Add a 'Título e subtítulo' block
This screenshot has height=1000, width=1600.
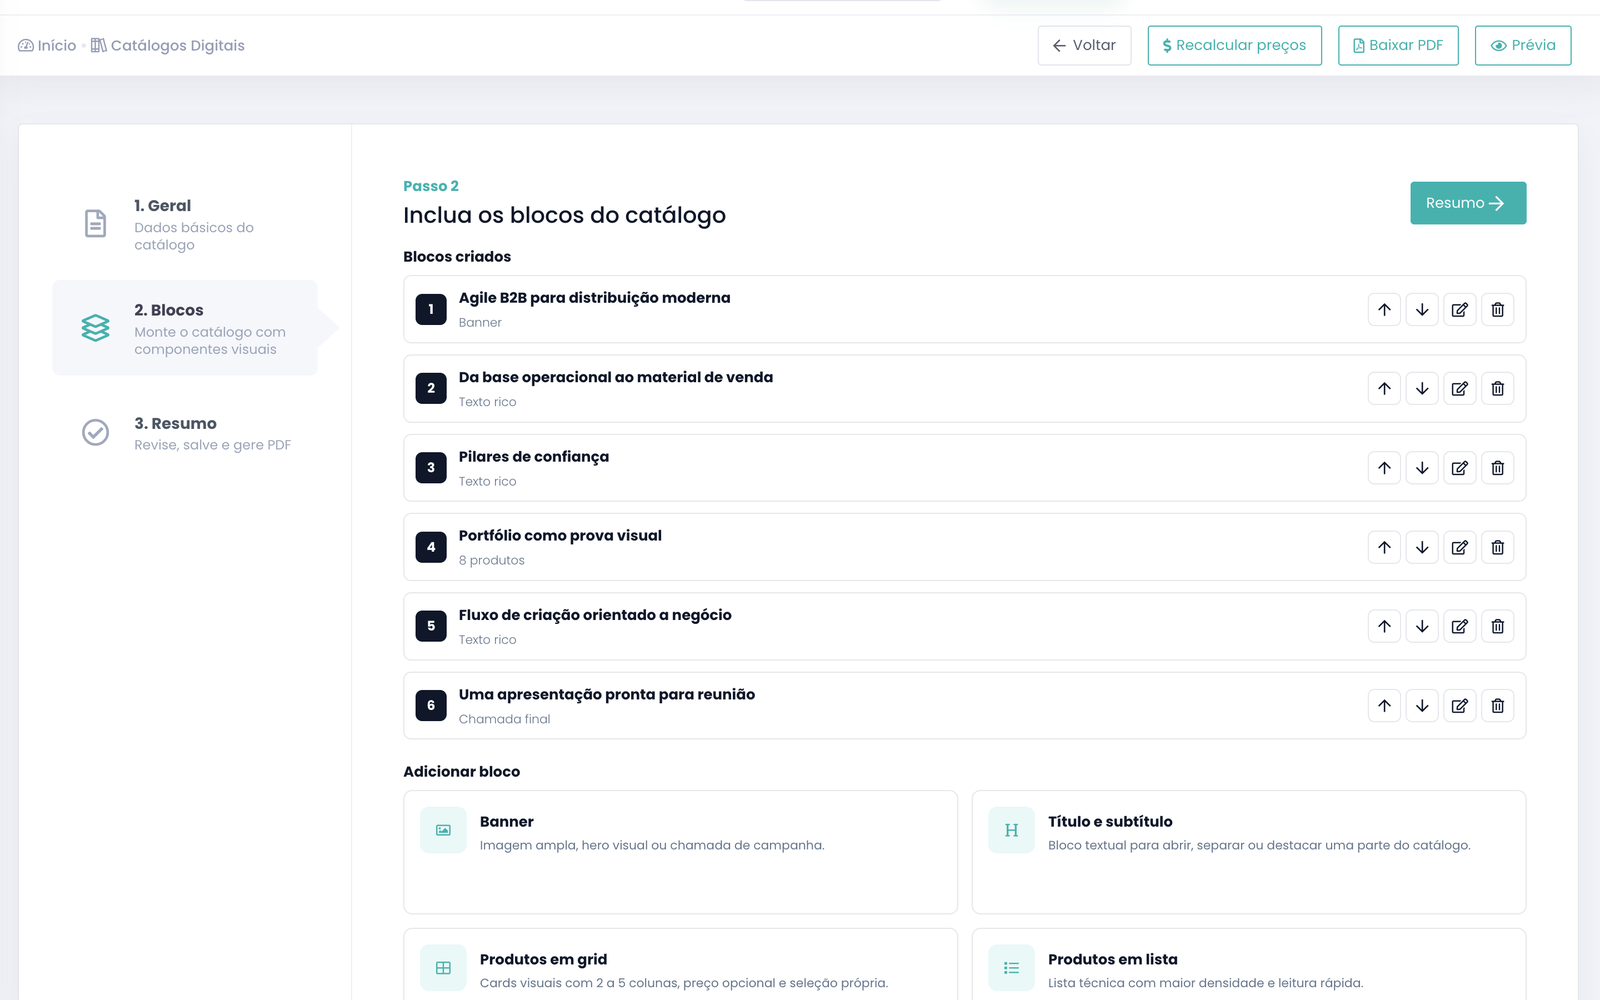pos(1249,852)
